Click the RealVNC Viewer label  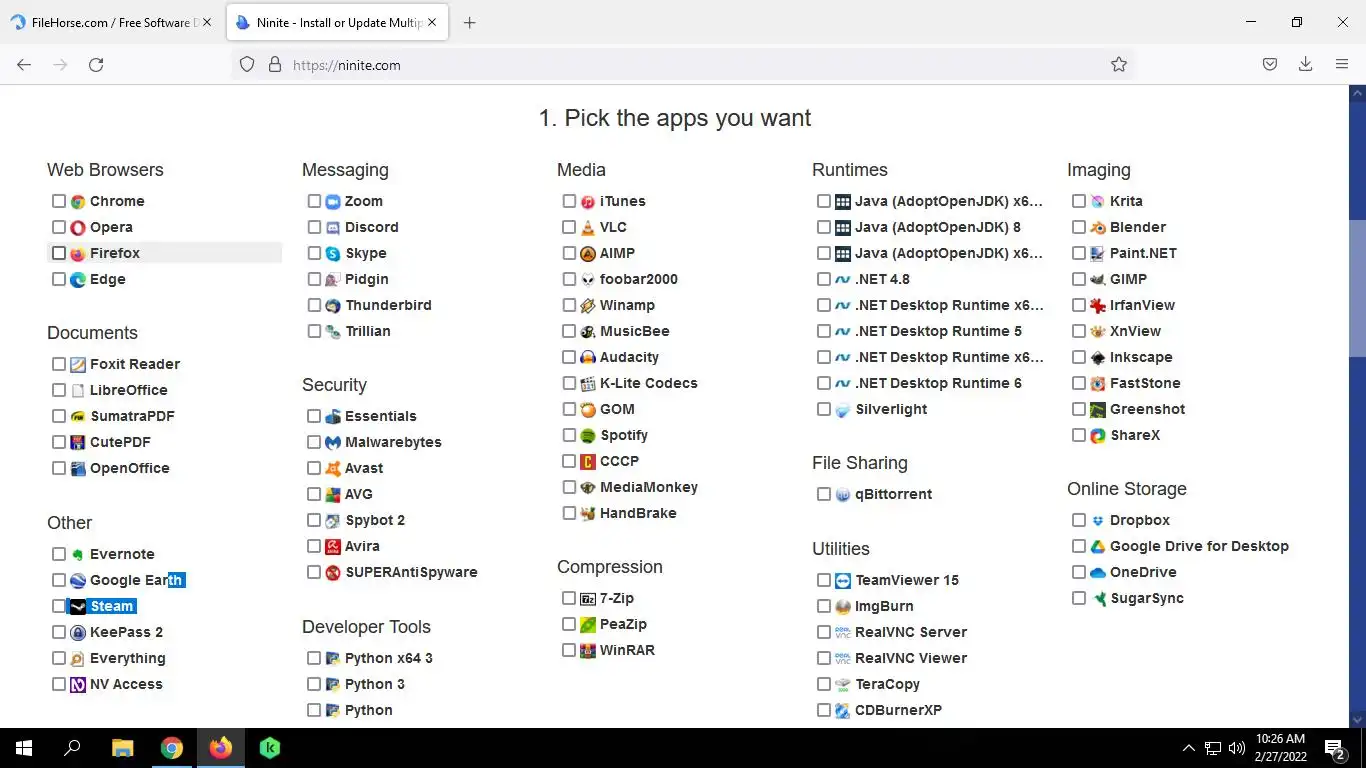point(911,658)
